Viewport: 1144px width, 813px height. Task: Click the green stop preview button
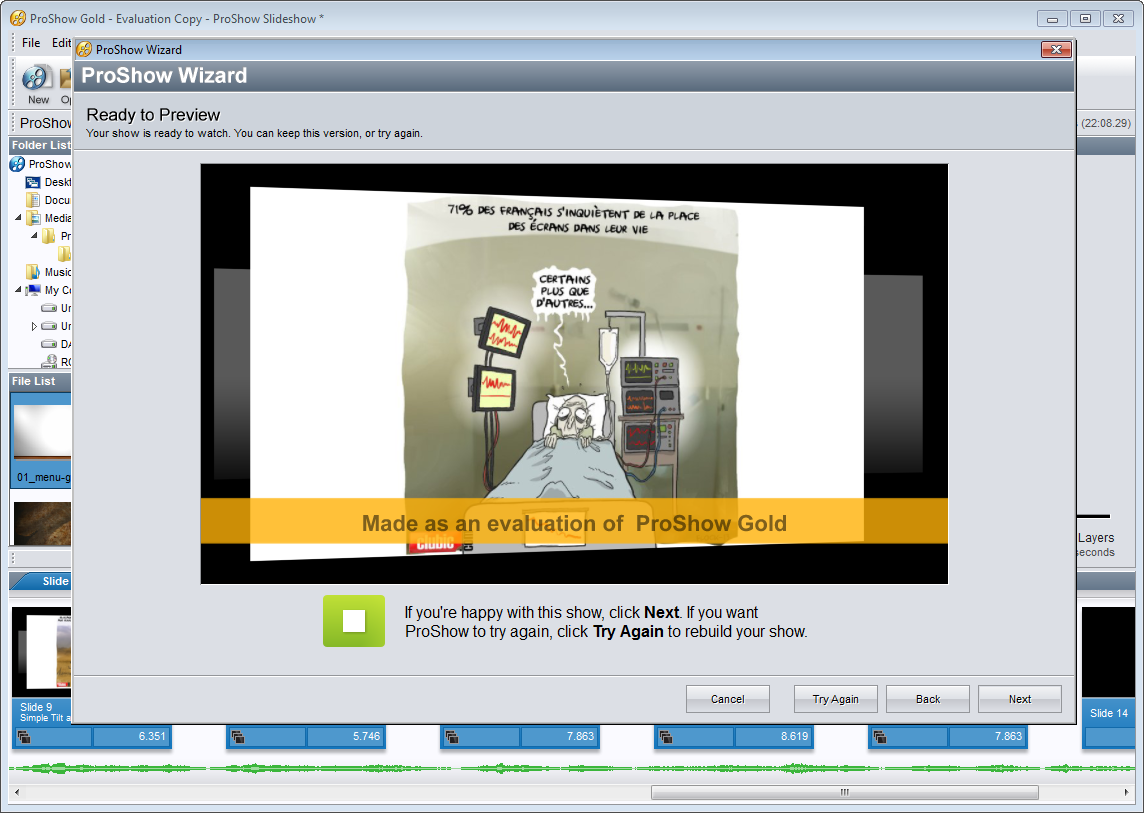[x=354, y=621]
